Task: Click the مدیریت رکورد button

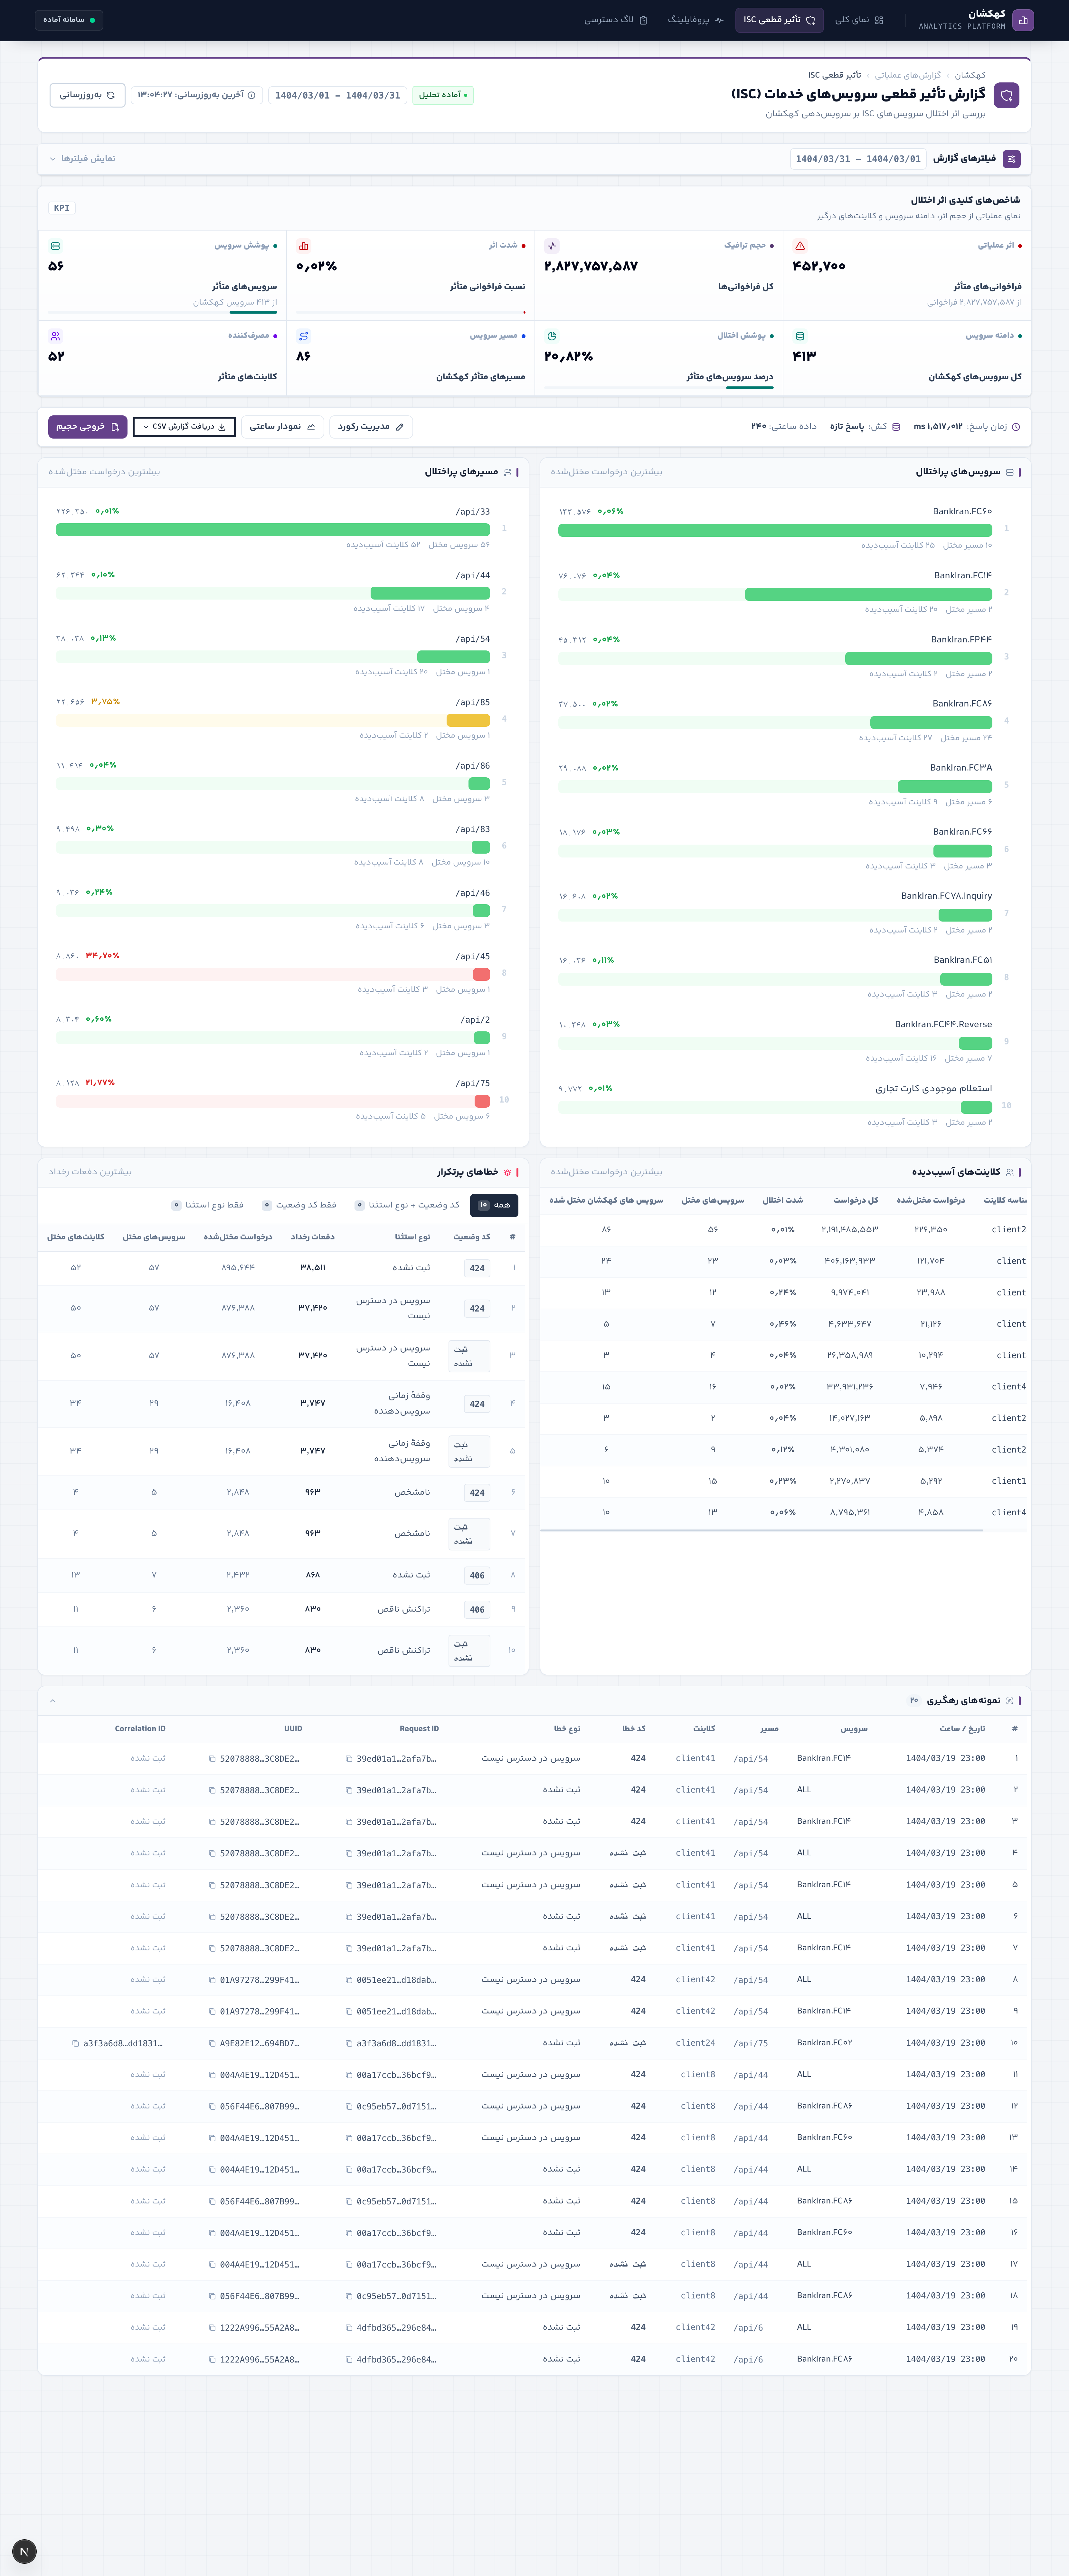Action: pos(371,427)
